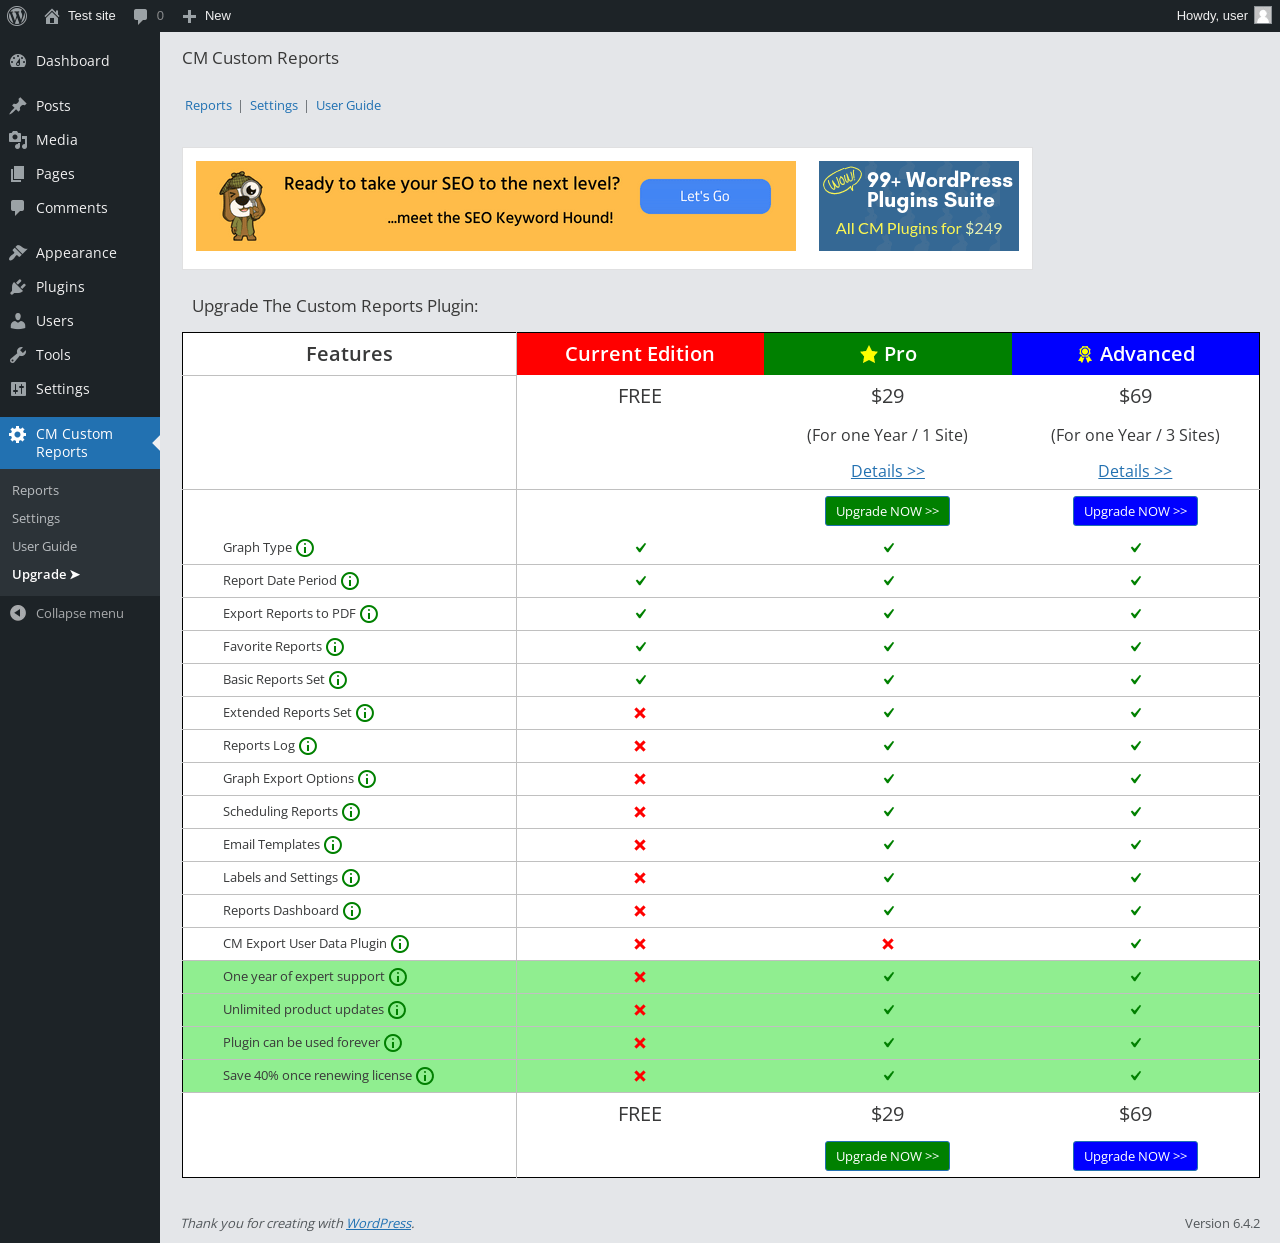Select the Settings tab link under CM Custom Reports
This screenshot has width=1280, height=1243.
(274, 105)
